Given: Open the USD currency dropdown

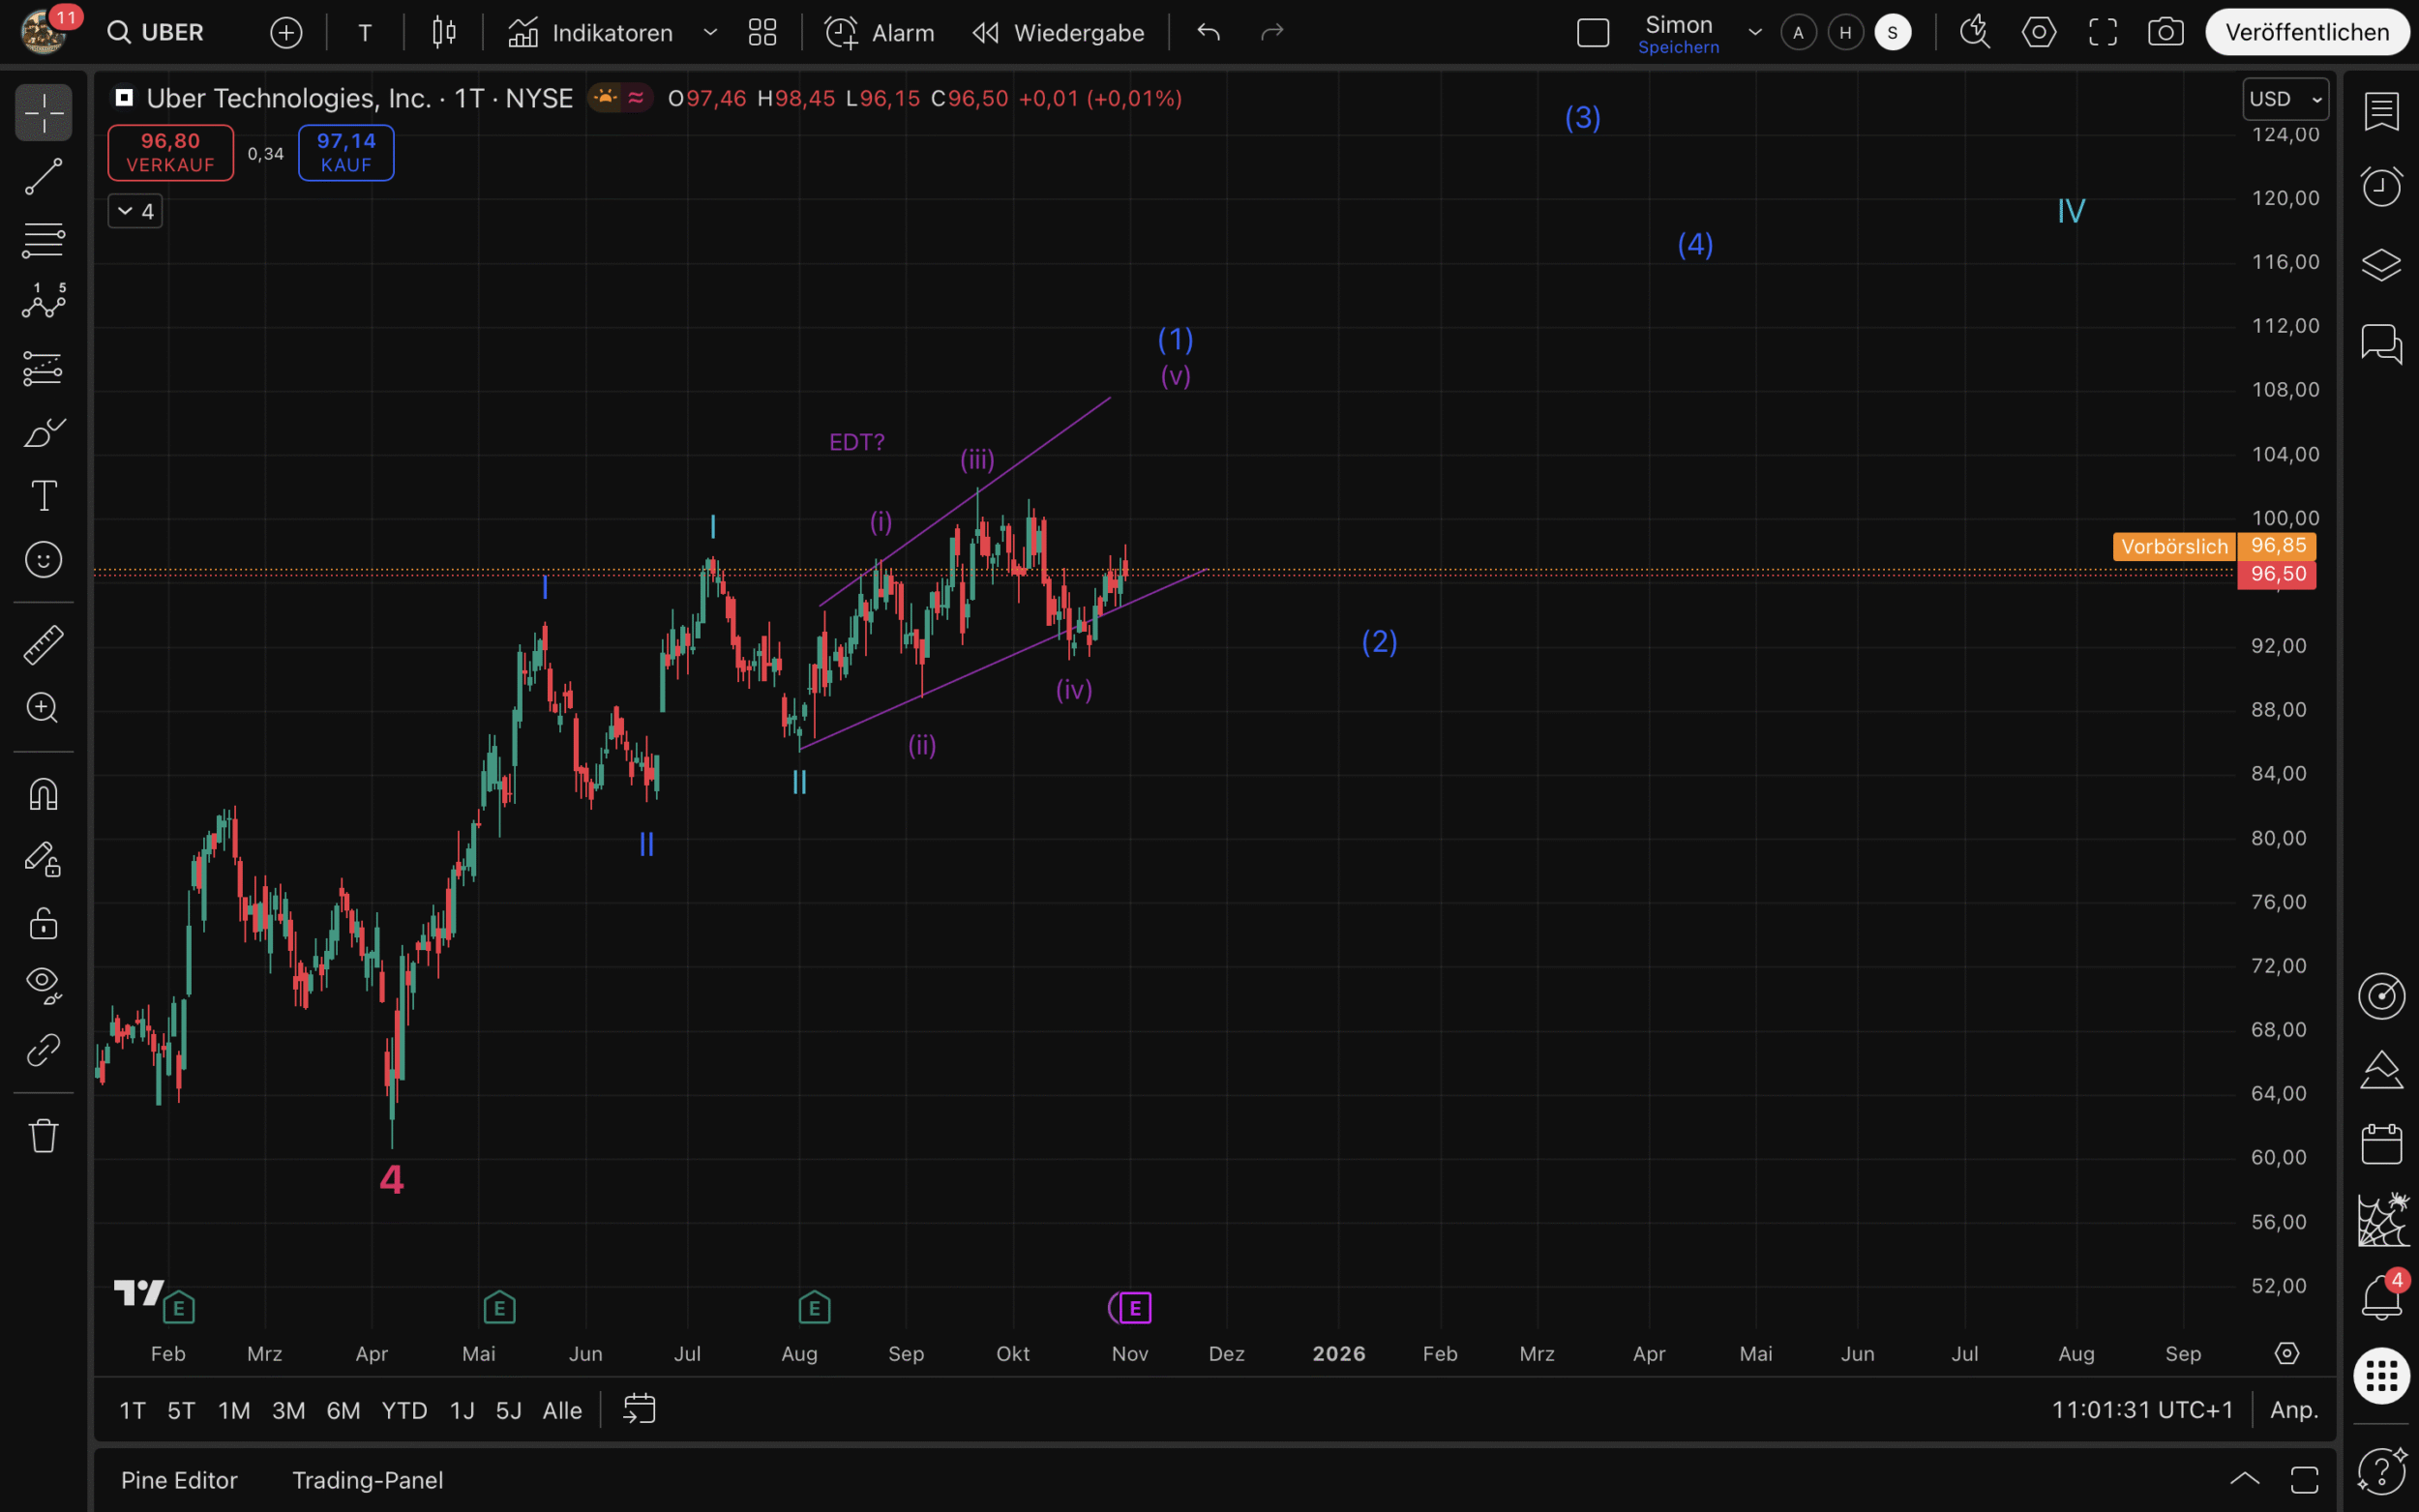Looking at the screenshot, I should pos(2285,99).
